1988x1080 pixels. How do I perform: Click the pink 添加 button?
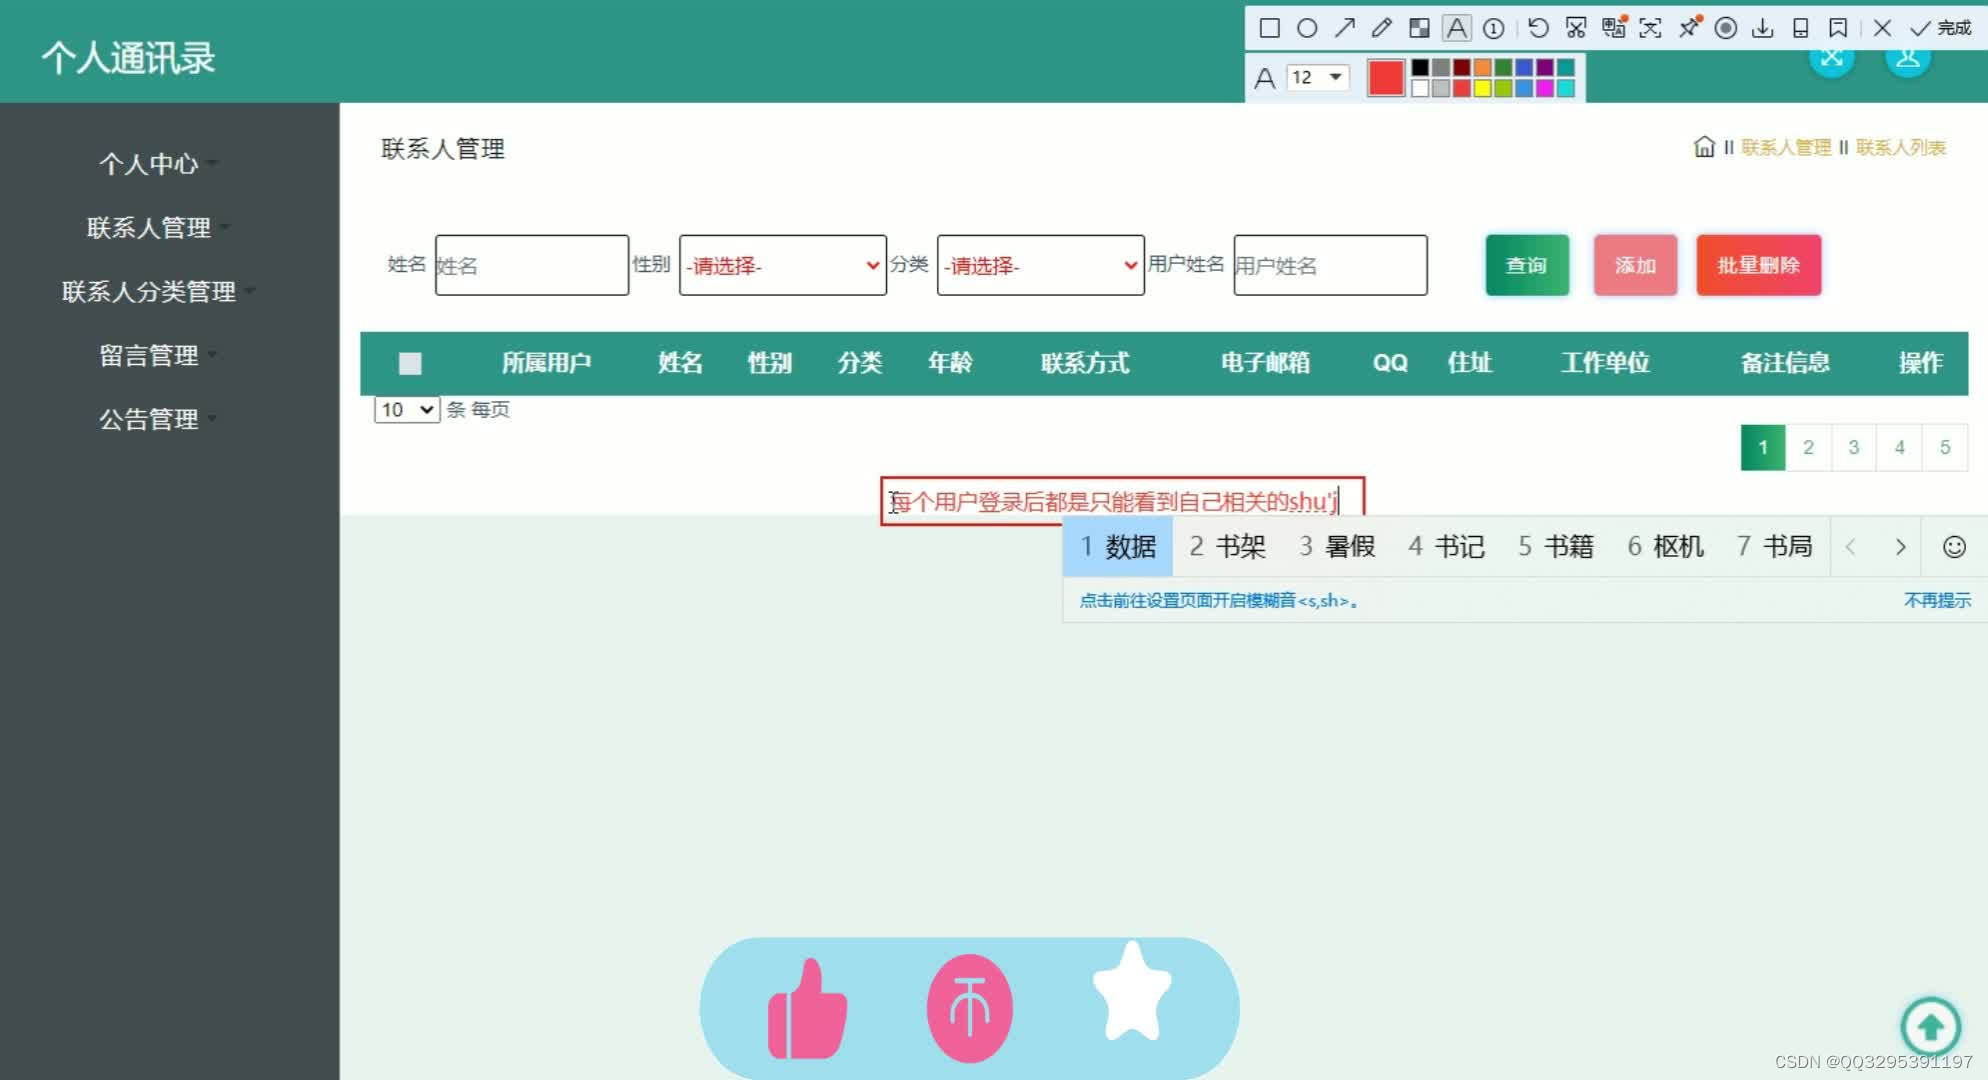[1635, 265]
